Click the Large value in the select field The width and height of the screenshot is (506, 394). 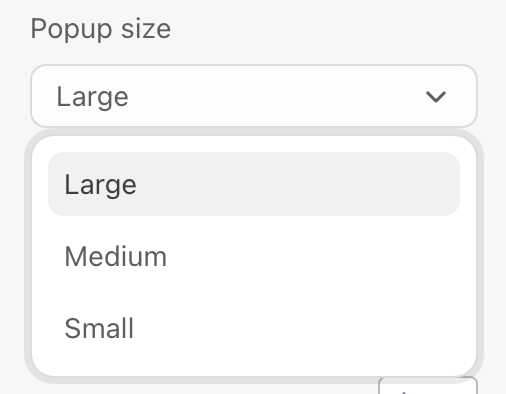click(x=93, y=97)
